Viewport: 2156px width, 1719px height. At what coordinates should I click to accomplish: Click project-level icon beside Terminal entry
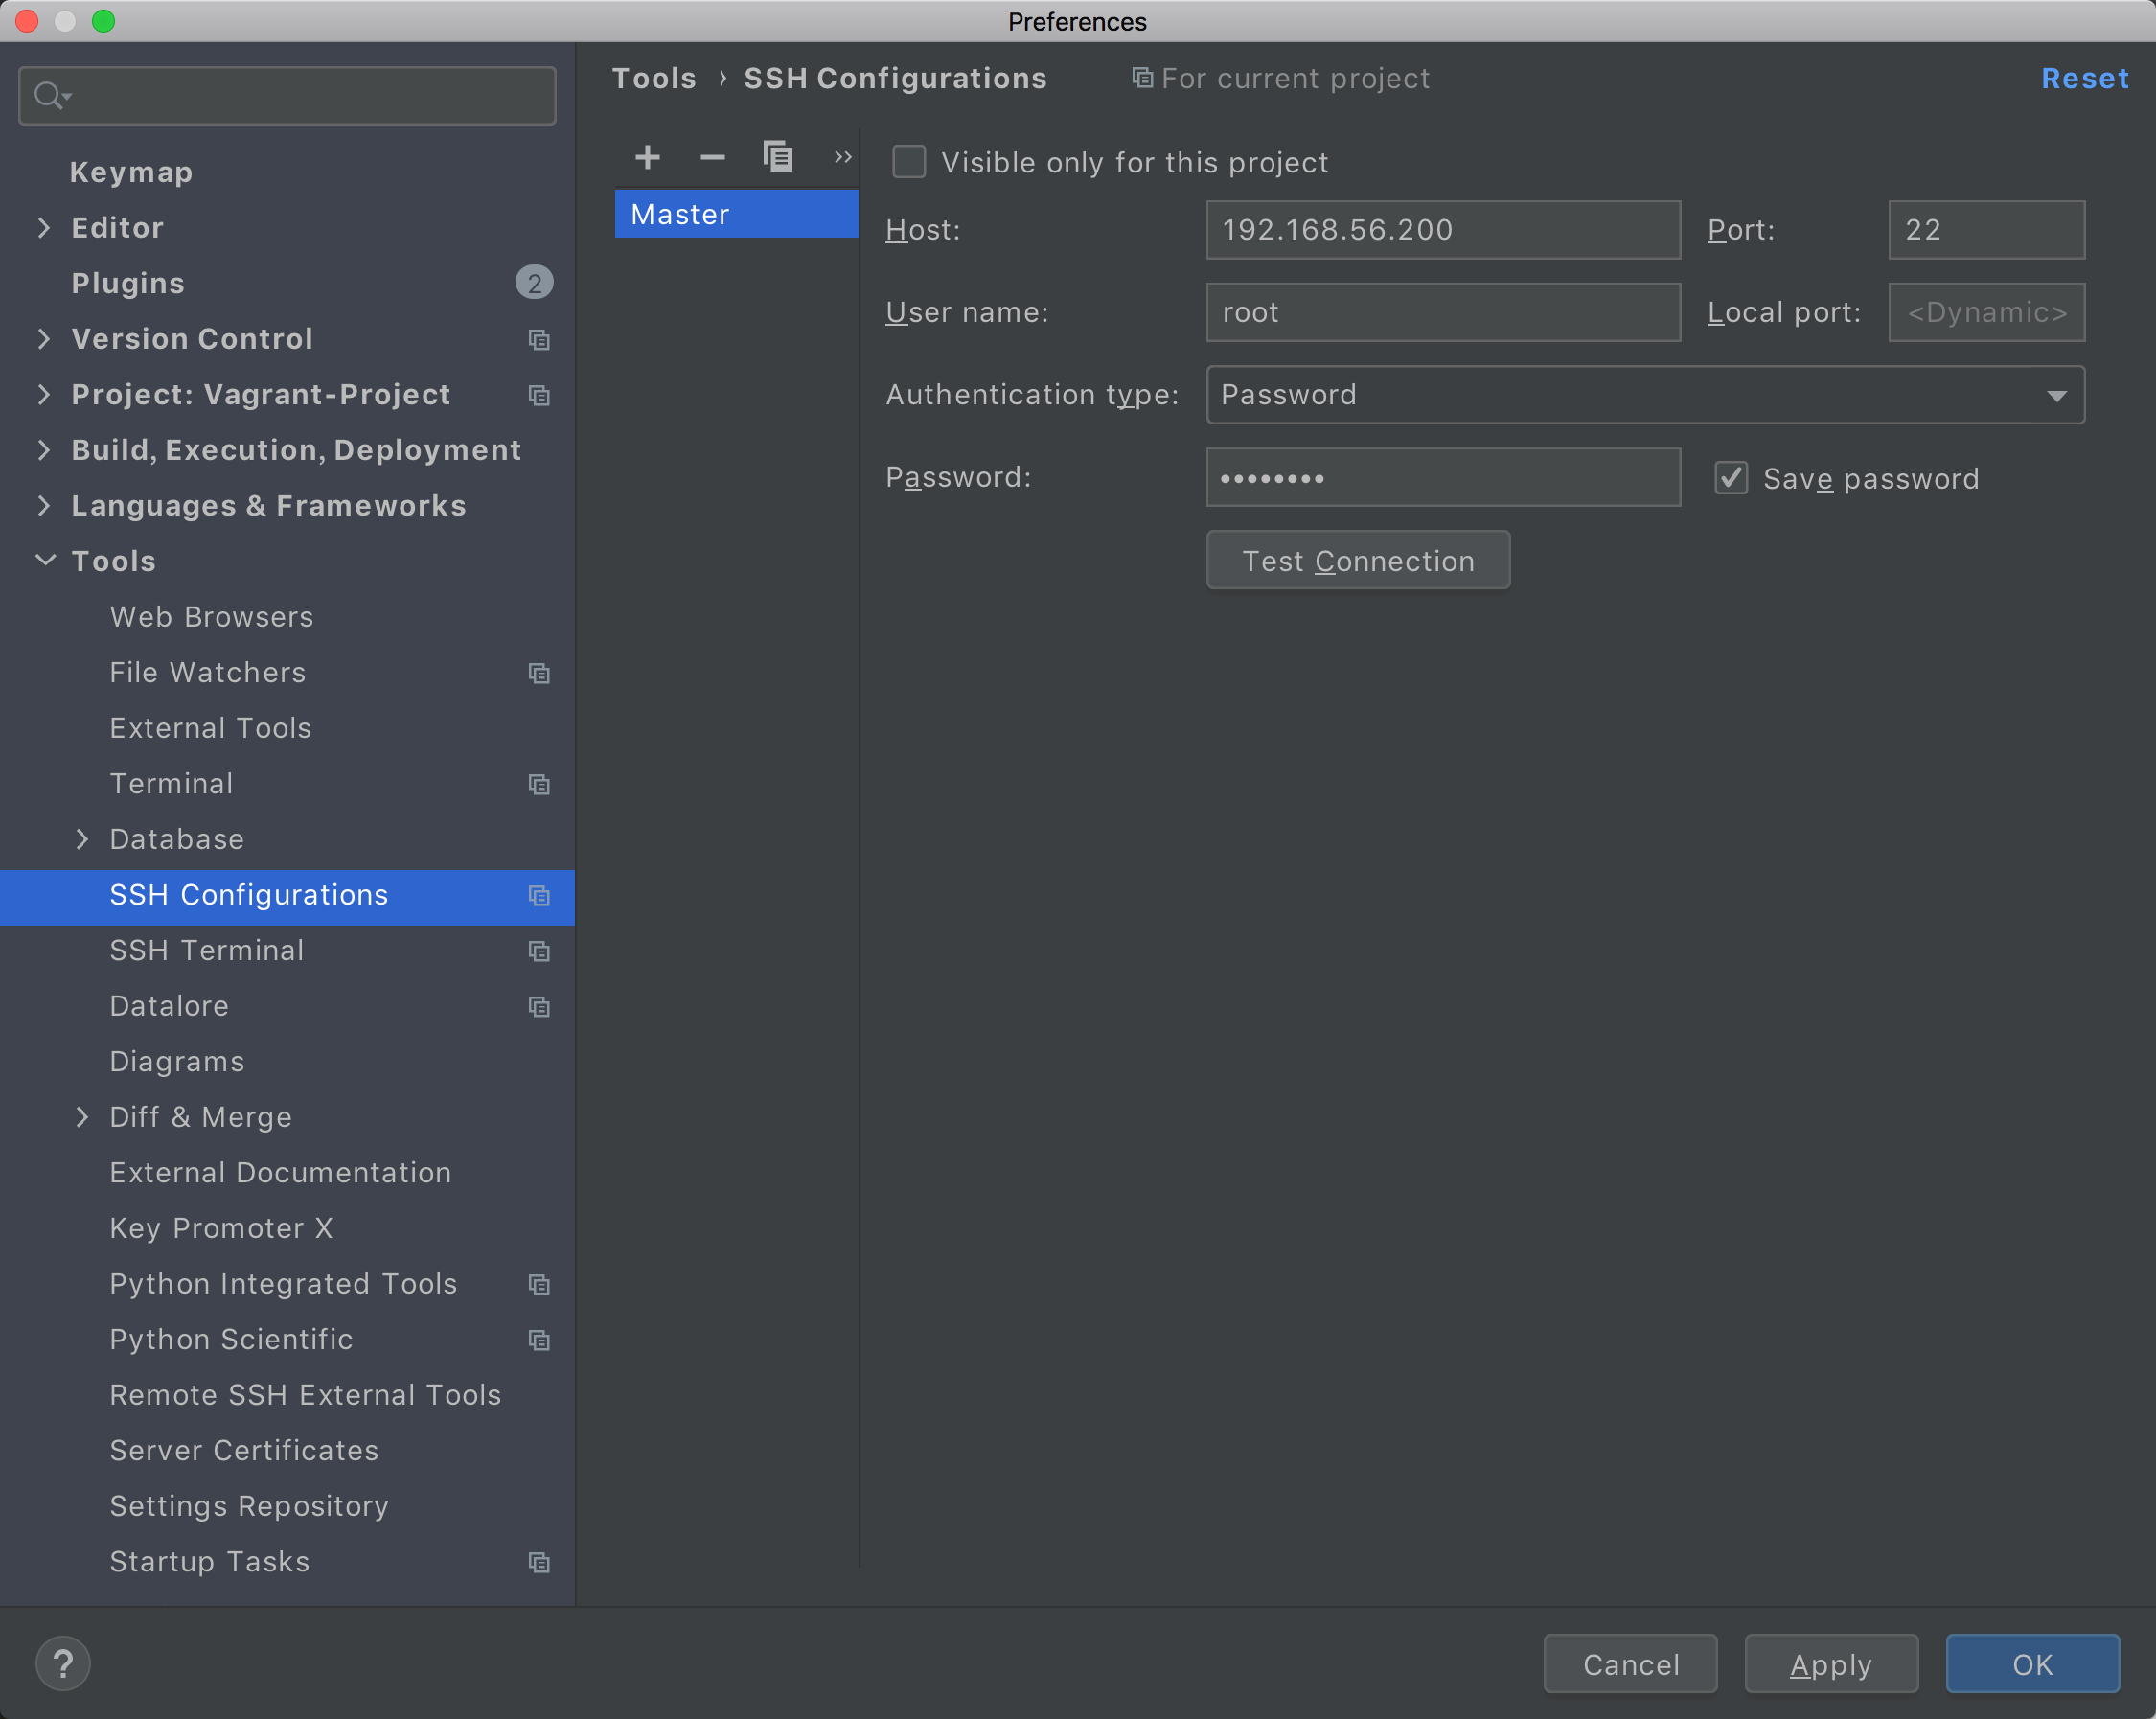pyautogui.click(x=539, y=784)
